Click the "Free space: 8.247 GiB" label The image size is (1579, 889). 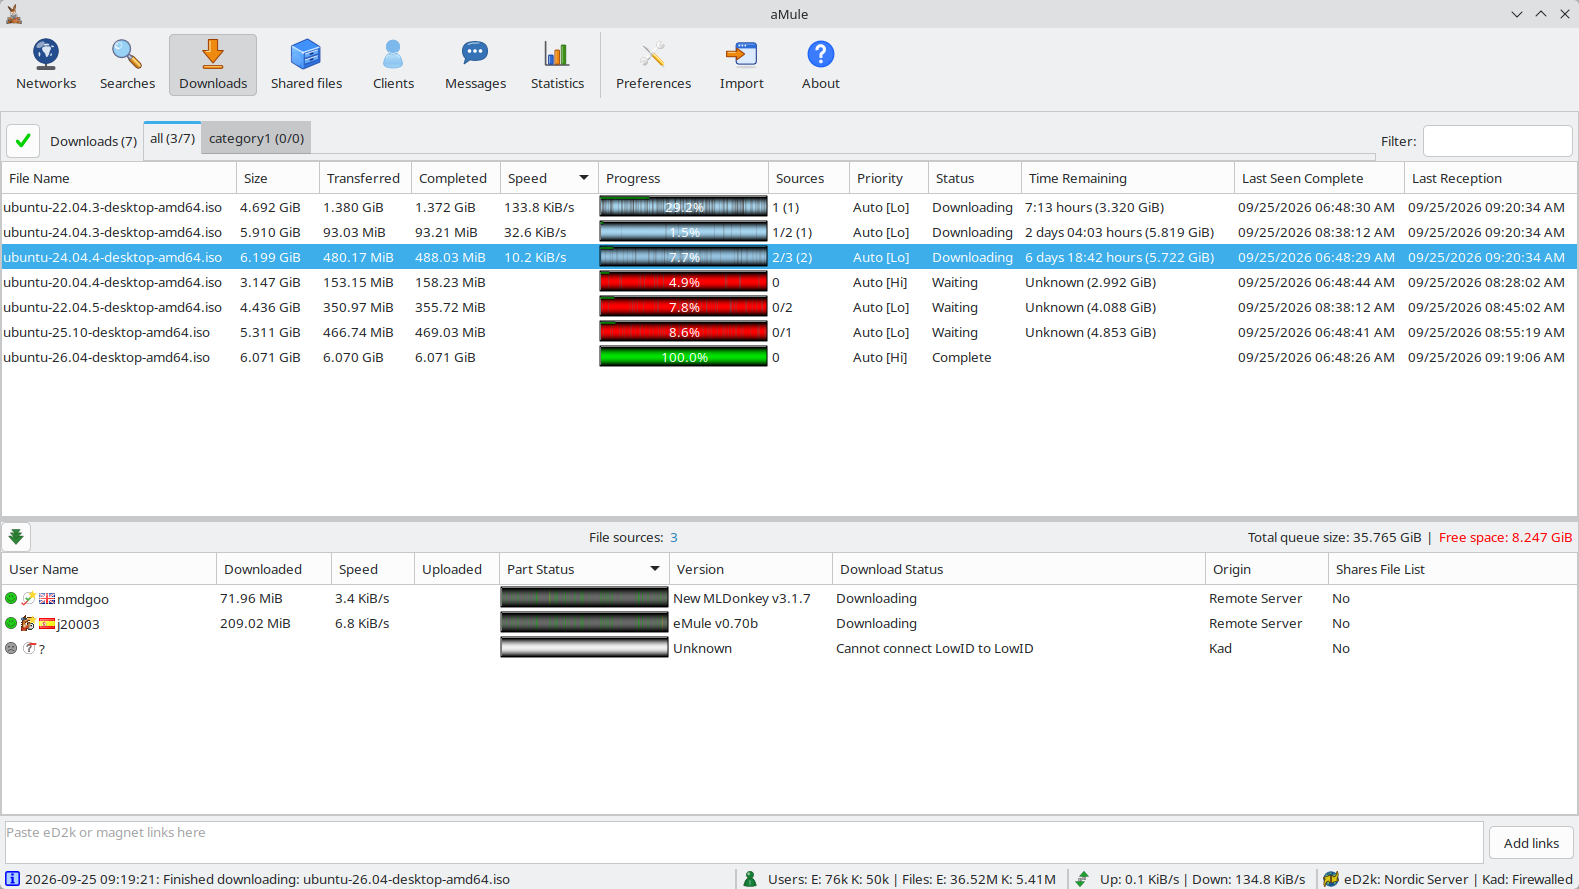click(1505, 537)
